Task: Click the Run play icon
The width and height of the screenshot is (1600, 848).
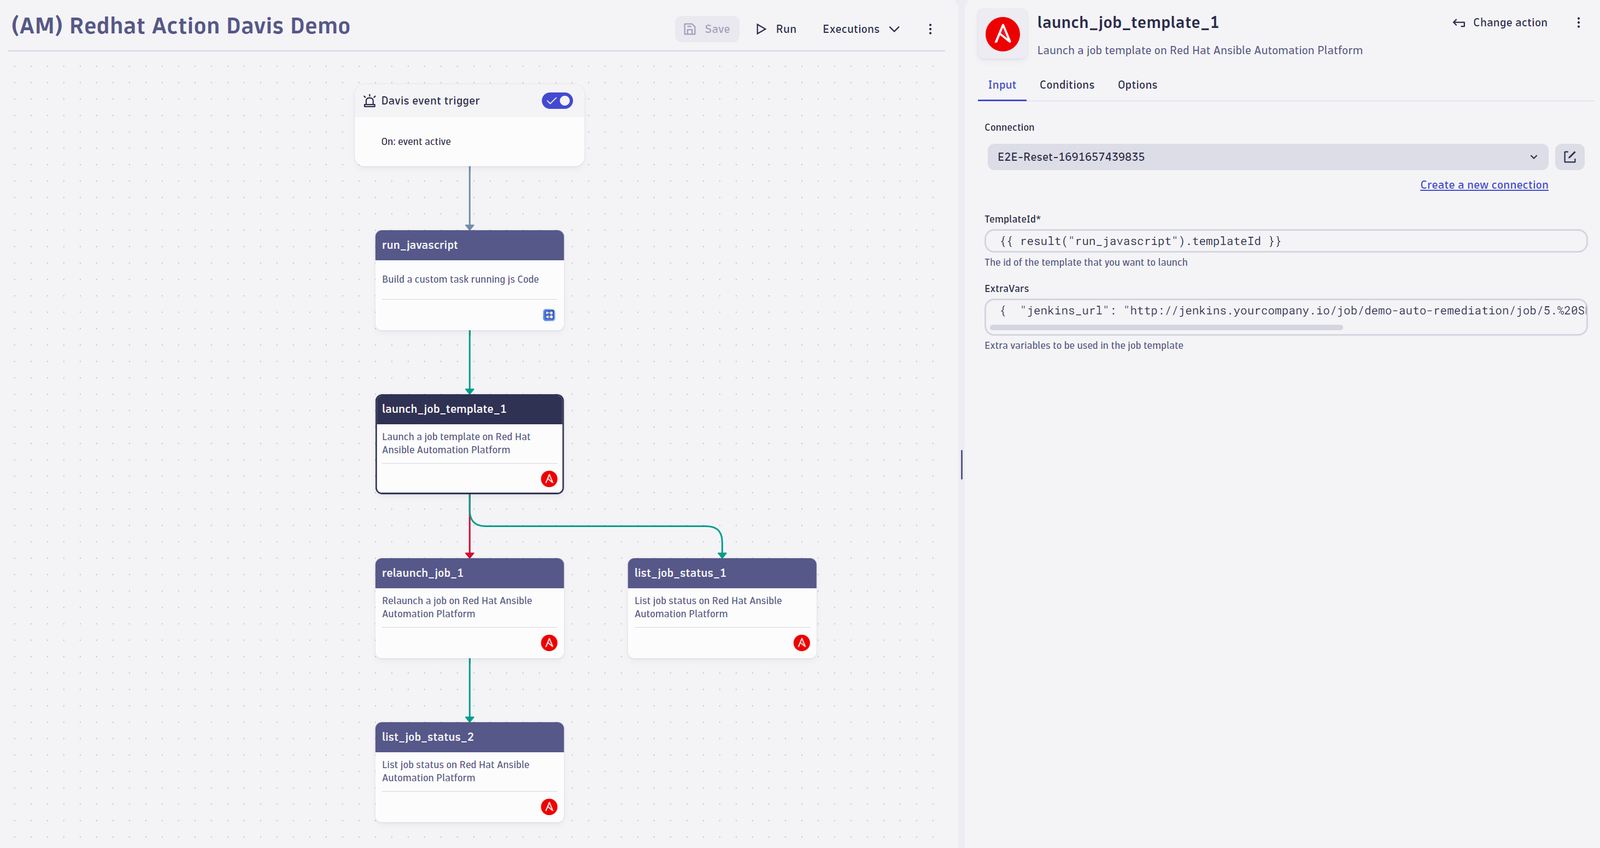Action: click(x=761, y=29)
